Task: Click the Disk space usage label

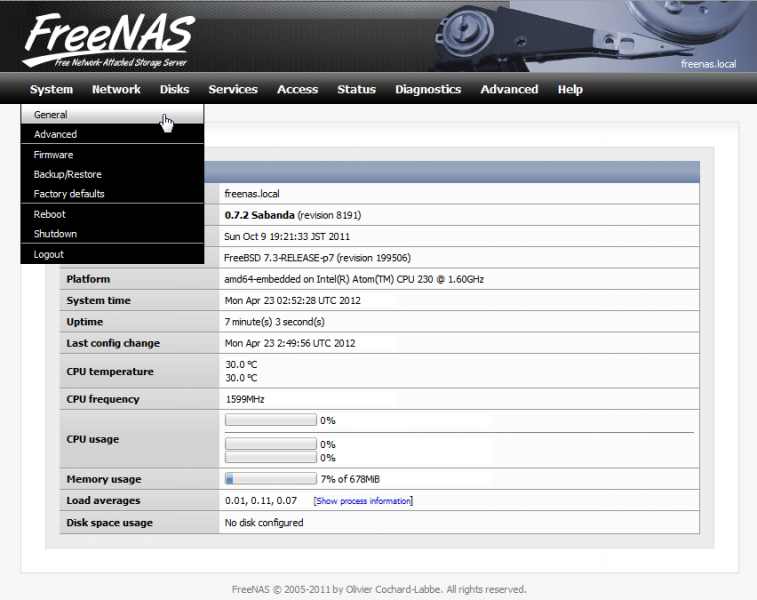Action: (x=110, y=523)
